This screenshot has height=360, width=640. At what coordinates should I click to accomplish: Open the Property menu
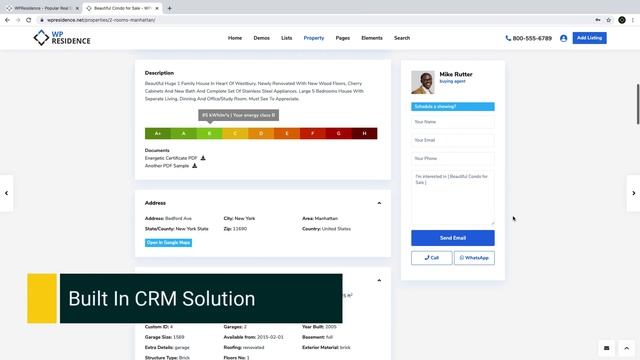point(313,38)
